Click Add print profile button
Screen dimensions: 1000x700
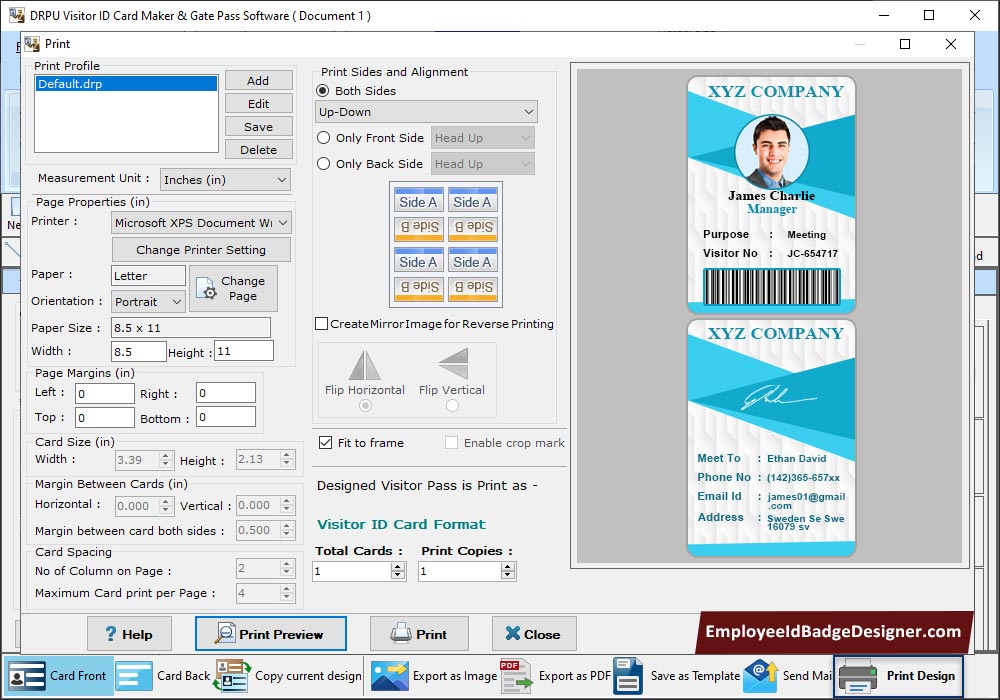[x=258, y=80]
